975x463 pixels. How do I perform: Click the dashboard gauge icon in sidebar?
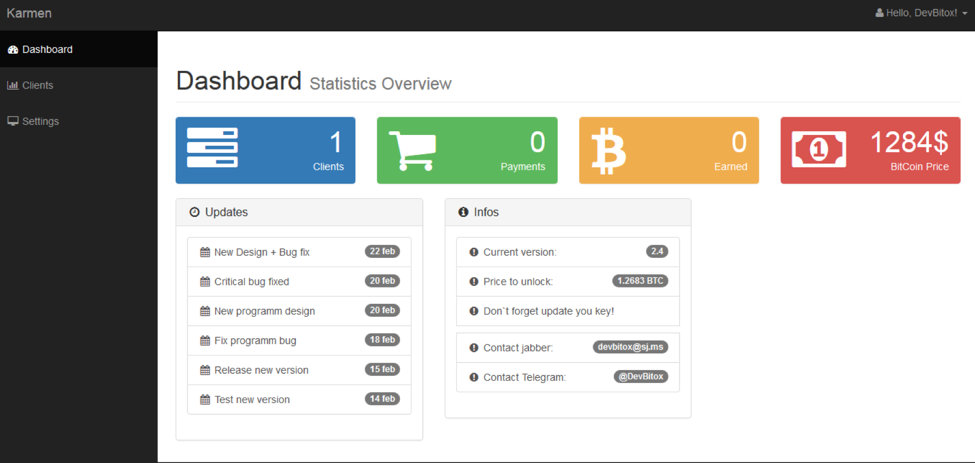13,50
